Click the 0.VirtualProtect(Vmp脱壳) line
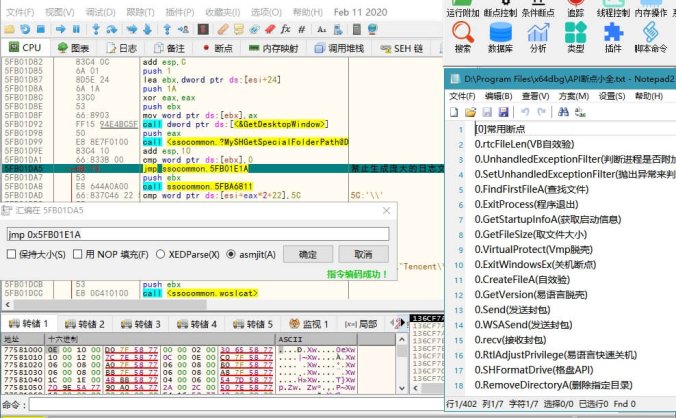676x418 pixels. point(533,250)
